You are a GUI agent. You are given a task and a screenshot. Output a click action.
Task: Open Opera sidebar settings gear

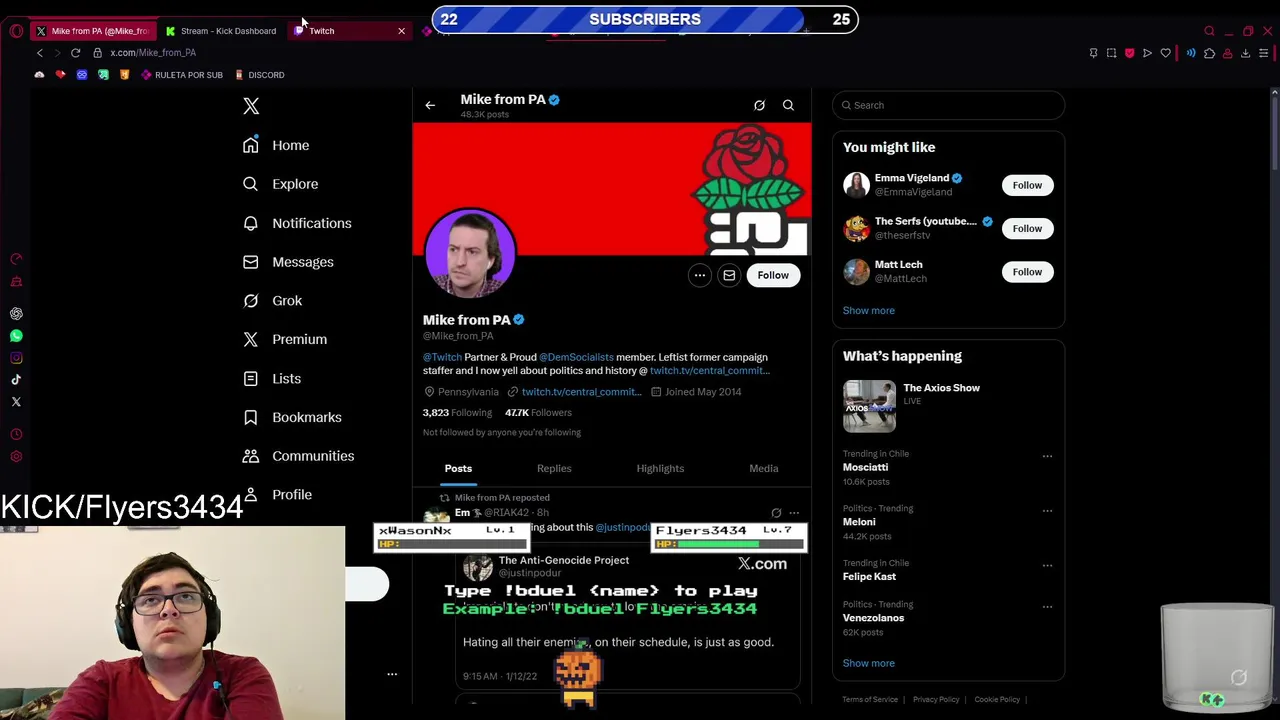[x=16, y=457]
